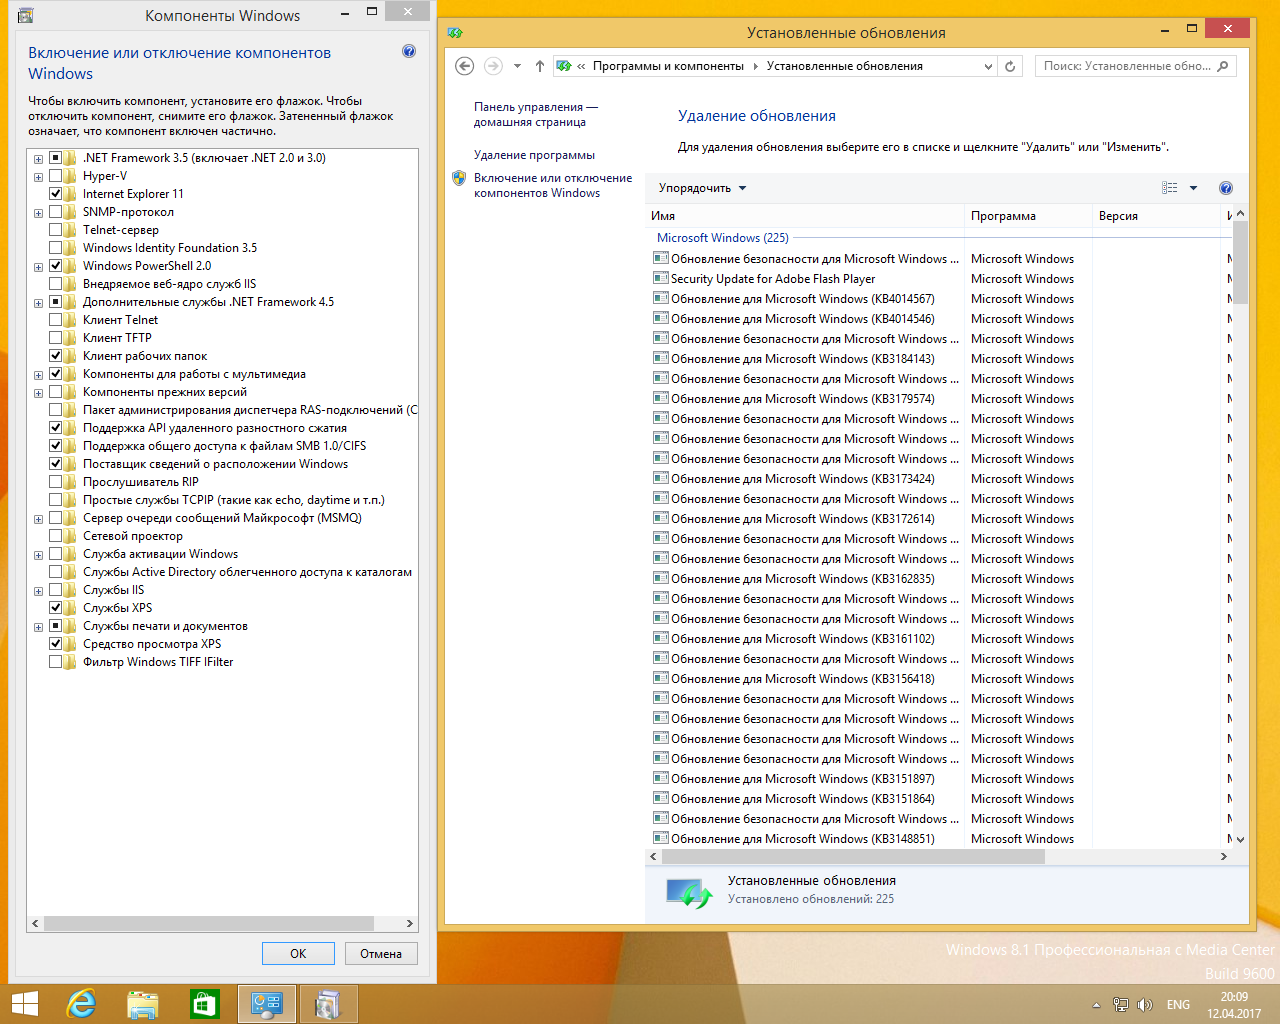Click the volume icon in system tray

[x=1145, y=1005]
